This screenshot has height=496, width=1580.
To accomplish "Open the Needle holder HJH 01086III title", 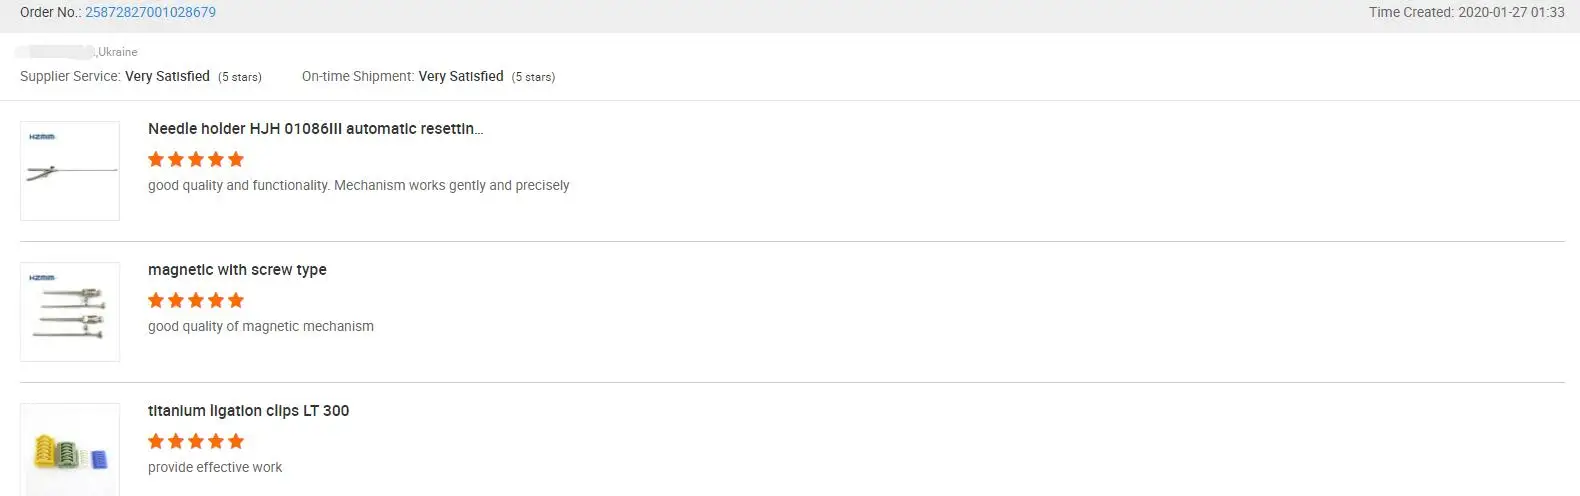I will [315, 129].
